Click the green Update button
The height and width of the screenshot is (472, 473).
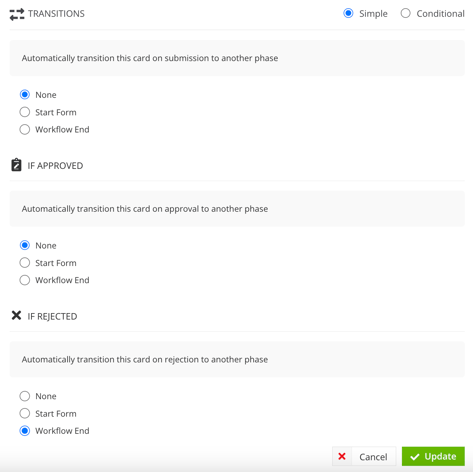(433, 456)
